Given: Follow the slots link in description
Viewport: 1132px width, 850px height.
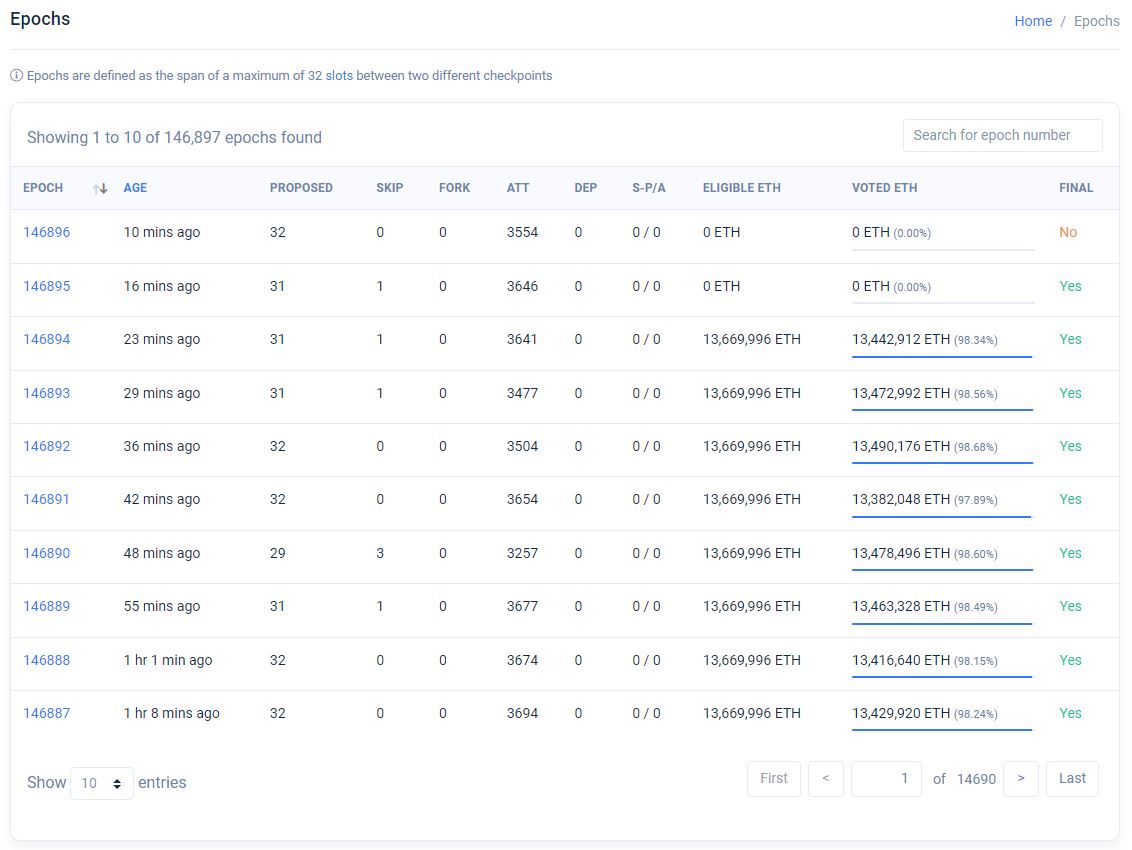Looking at the screenshot, I should pos(339,76).
